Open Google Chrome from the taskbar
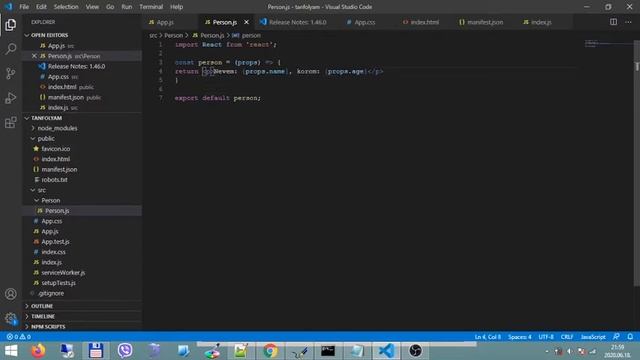This screenshot has width=640, height=360. 270,351
